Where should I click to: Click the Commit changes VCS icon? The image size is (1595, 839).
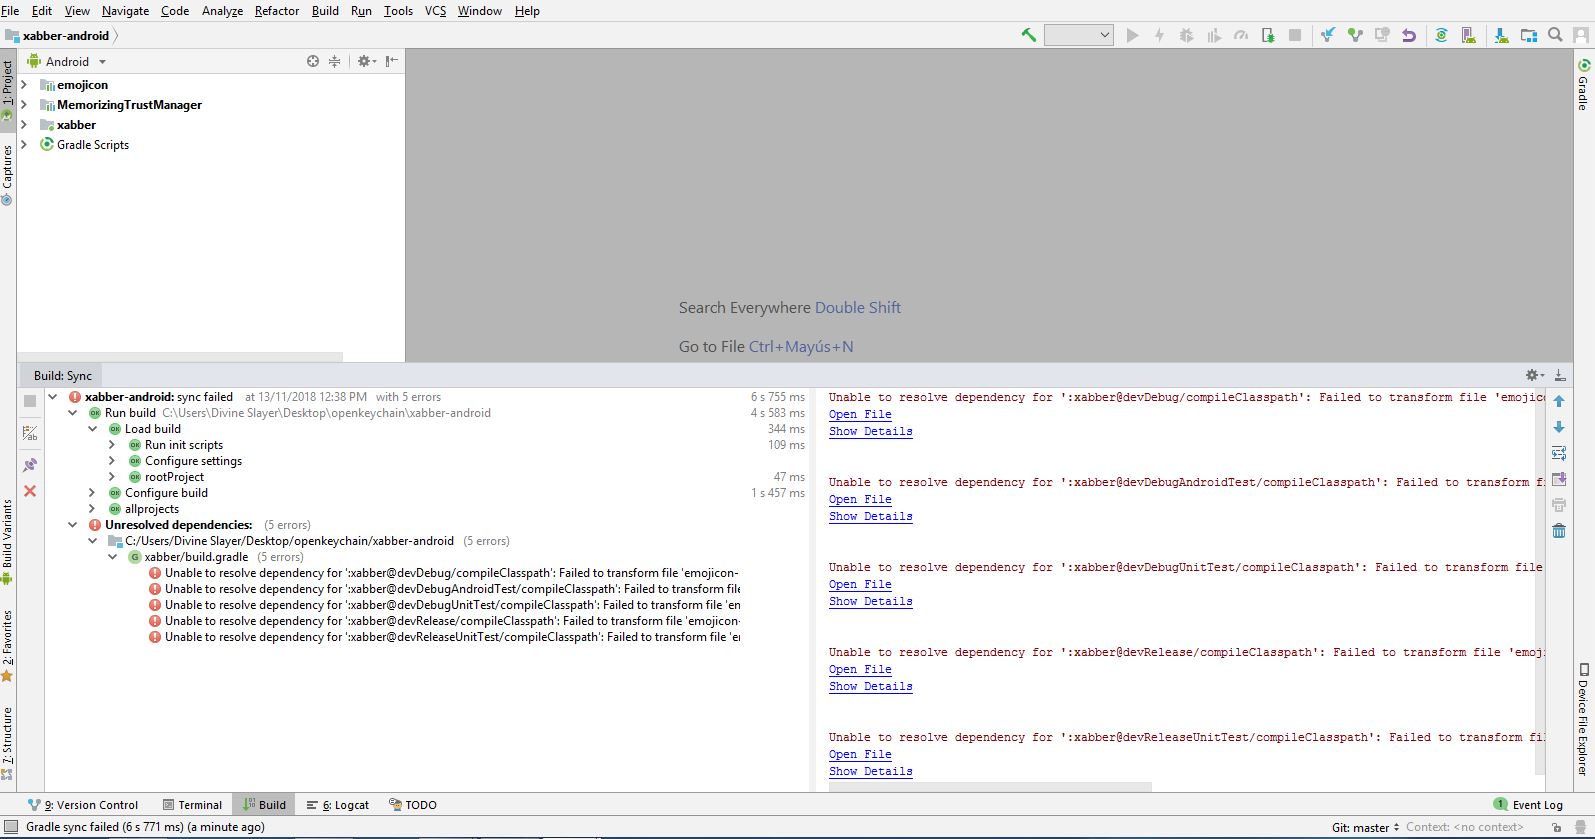coord(1355,35)
